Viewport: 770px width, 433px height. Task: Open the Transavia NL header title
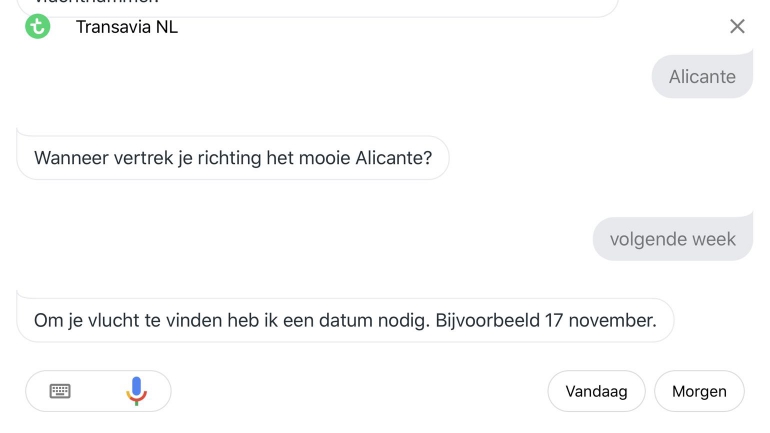click(127, 27)
